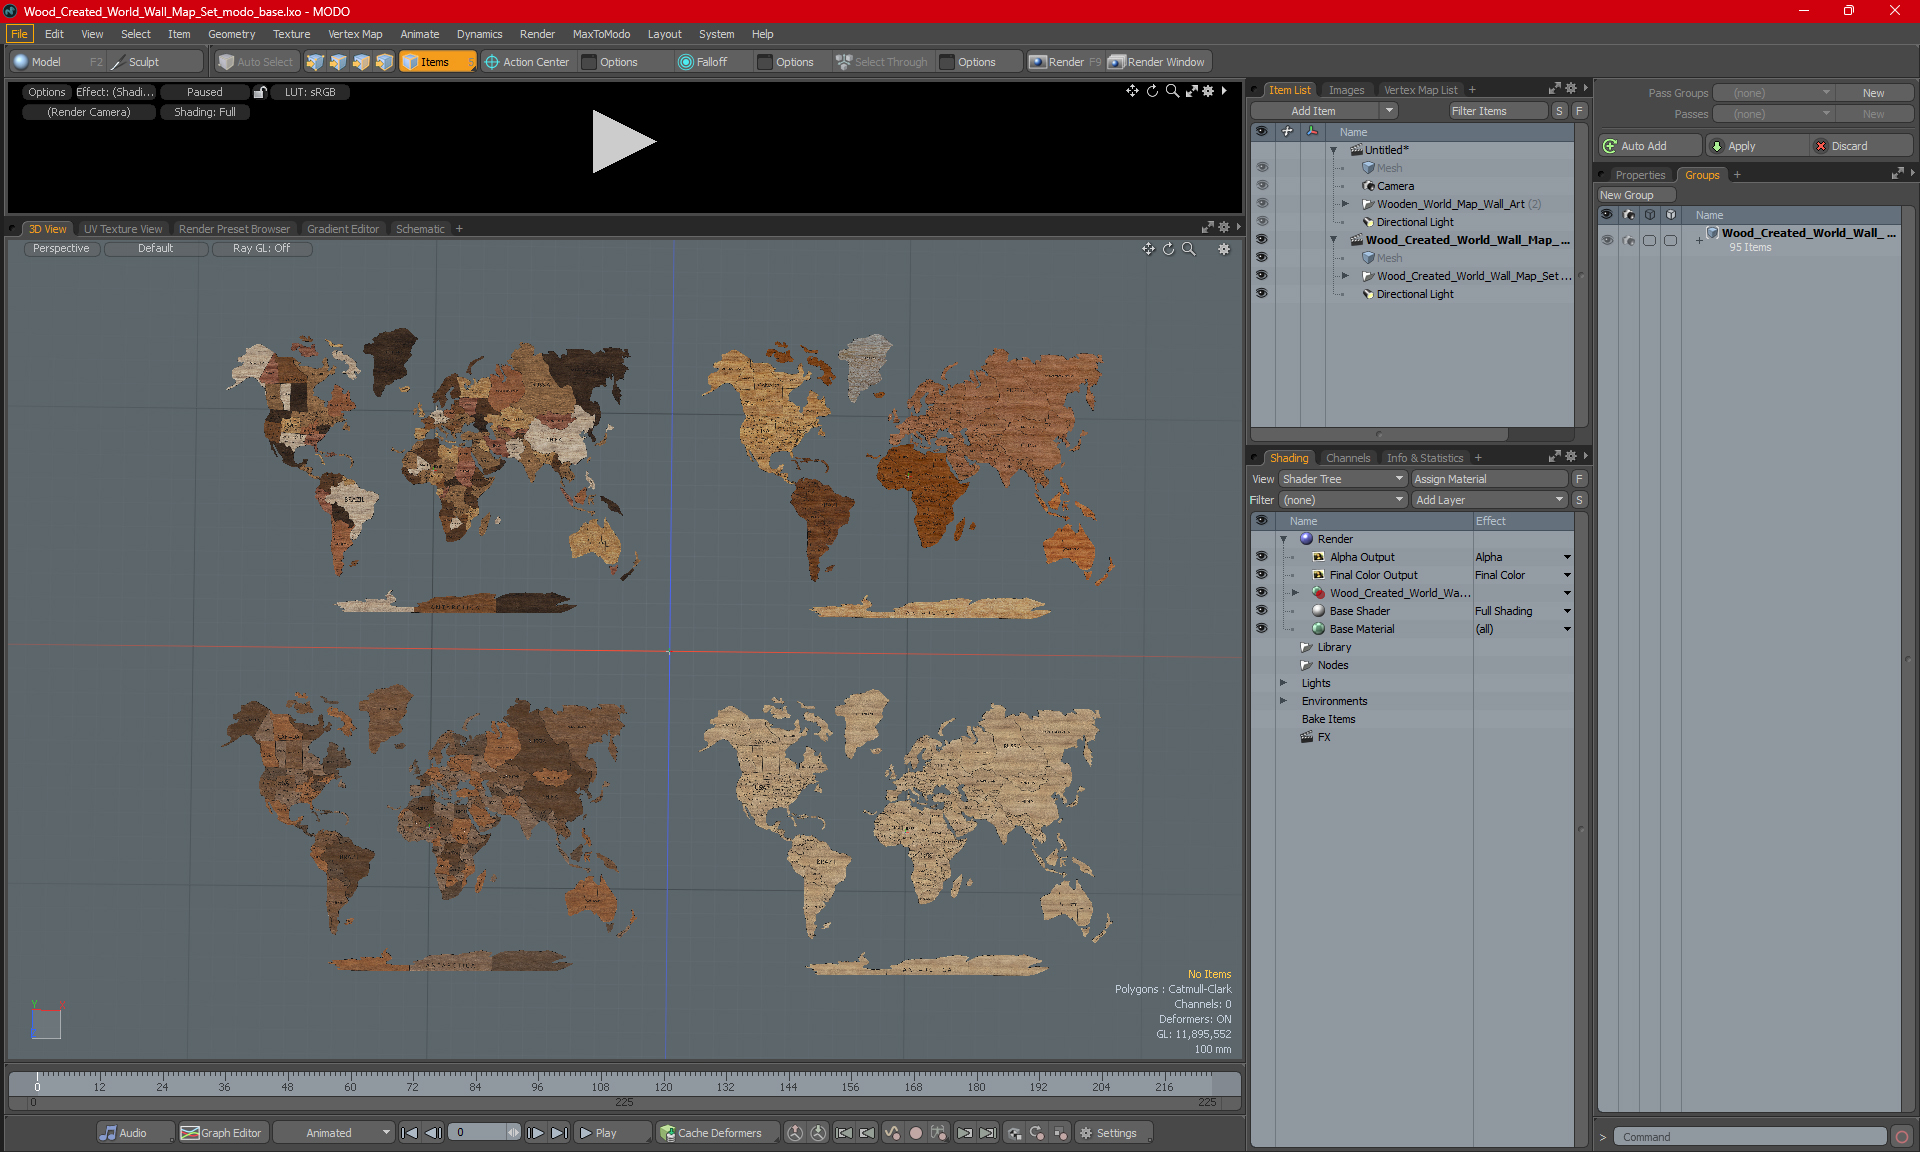Click 3D viewport zoom magnifier icon
The width and height of the screenshot is (1920, 1152).
(x=1188, y=249)
